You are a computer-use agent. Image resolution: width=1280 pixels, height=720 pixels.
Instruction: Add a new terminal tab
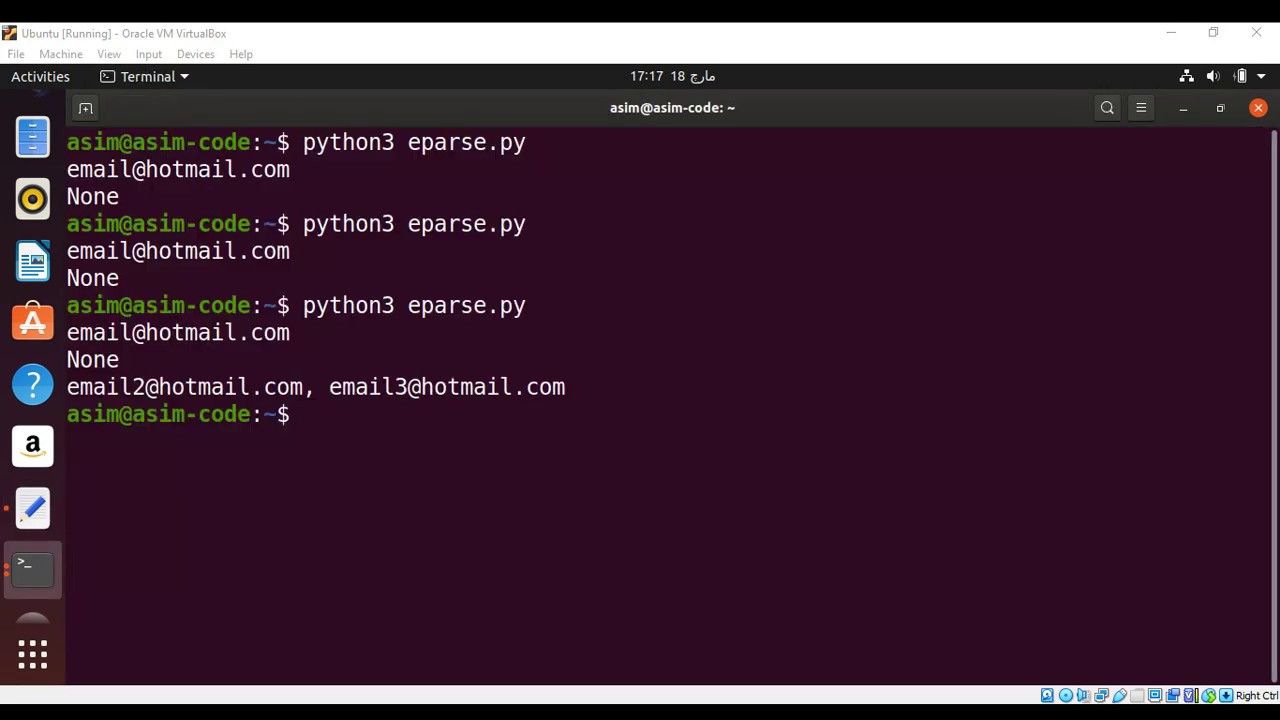pos(86,108)
